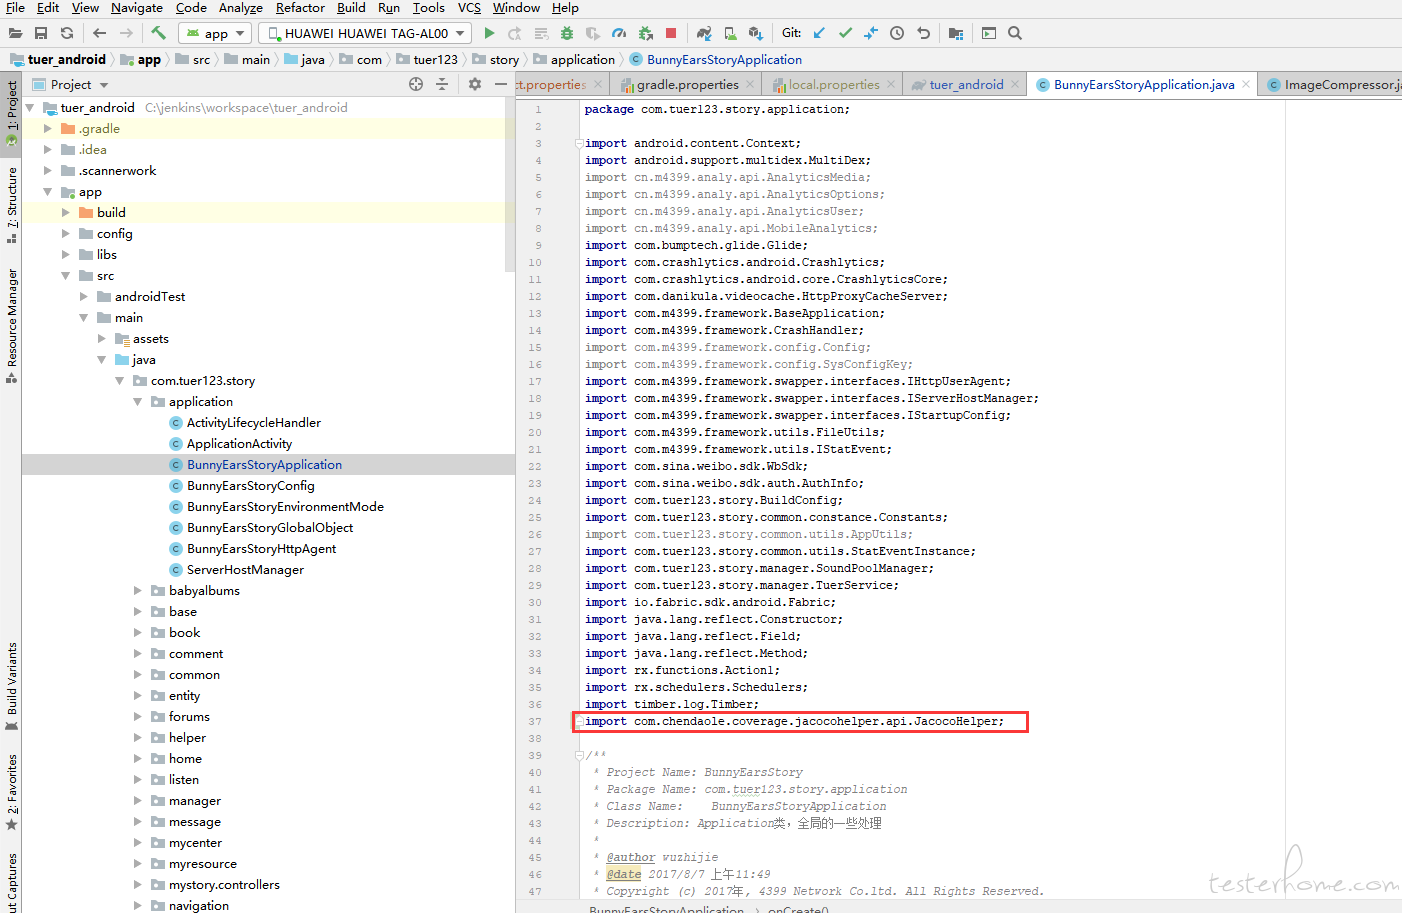Image resolution: width=1402 pixels, height=913 pixels.
Task: Click the Open folder toolbar icon
Action: click(x=15, y=33)
